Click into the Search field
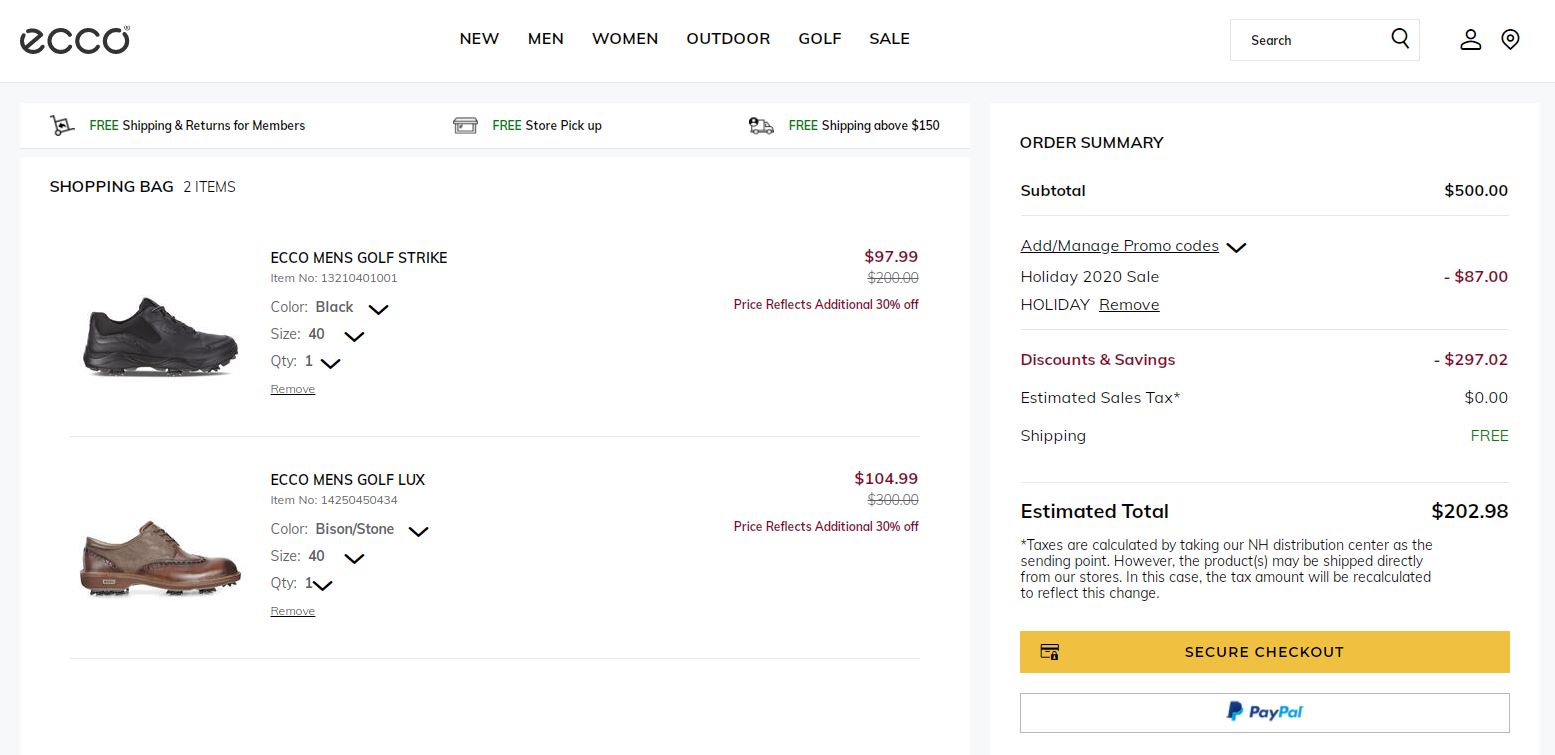The height and width of the screenshot is (755, 1555). pyautogui.click(x=1310, y=40)
